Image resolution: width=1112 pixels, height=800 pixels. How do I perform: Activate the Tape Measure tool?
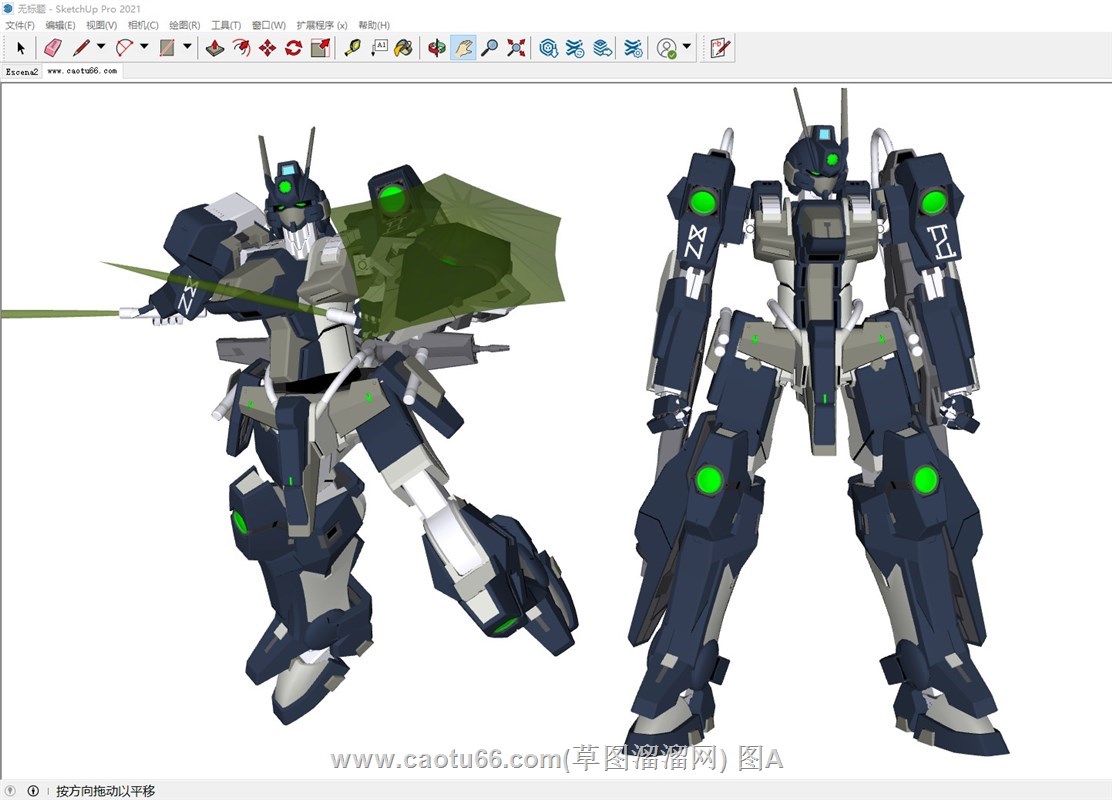pyautogui.click(x=352, y=47)
